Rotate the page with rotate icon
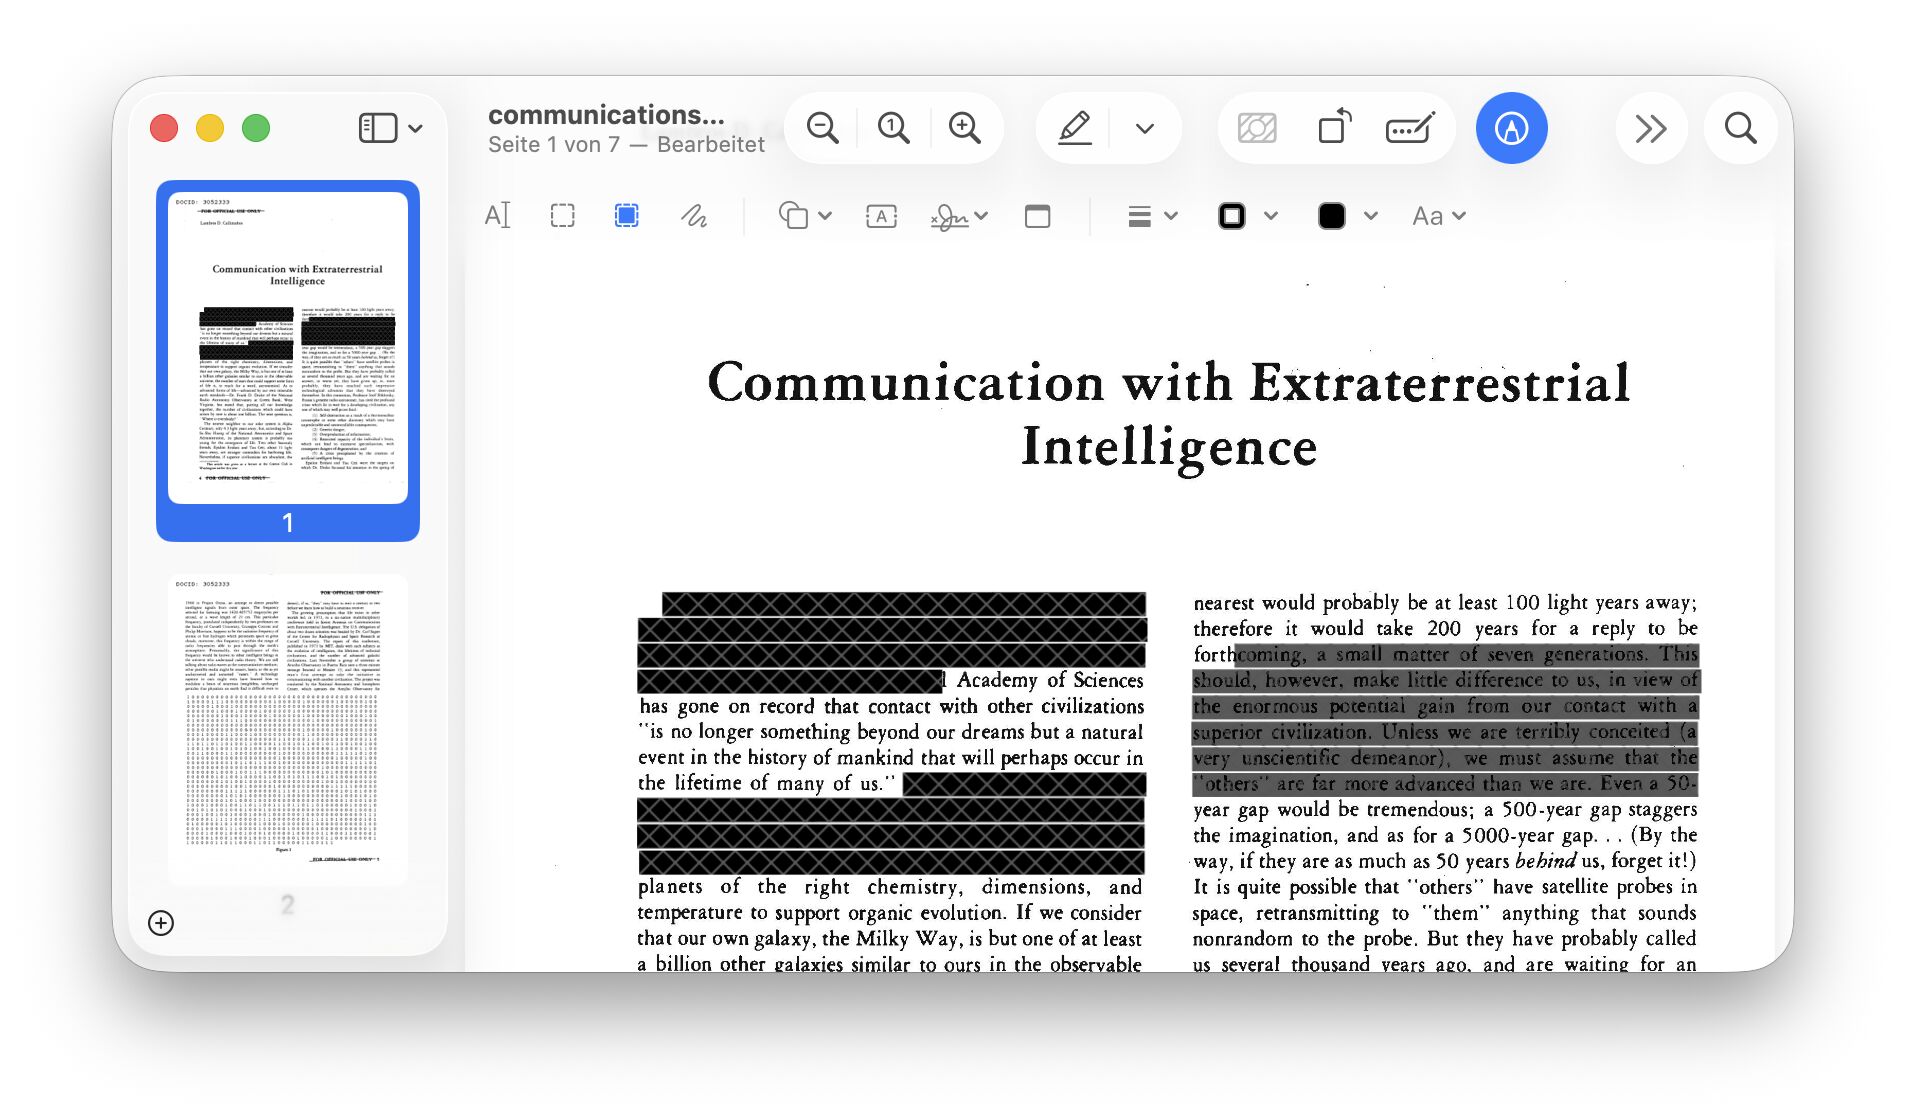 pyautogui.click(x=1334, y=128)
